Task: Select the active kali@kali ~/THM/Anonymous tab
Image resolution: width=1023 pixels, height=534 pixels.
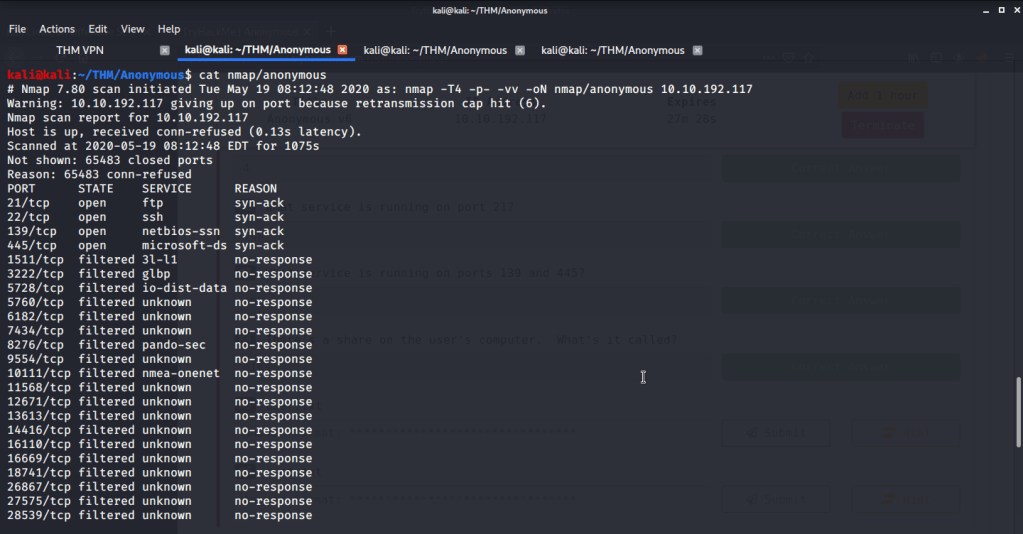Action: [257, 50]
